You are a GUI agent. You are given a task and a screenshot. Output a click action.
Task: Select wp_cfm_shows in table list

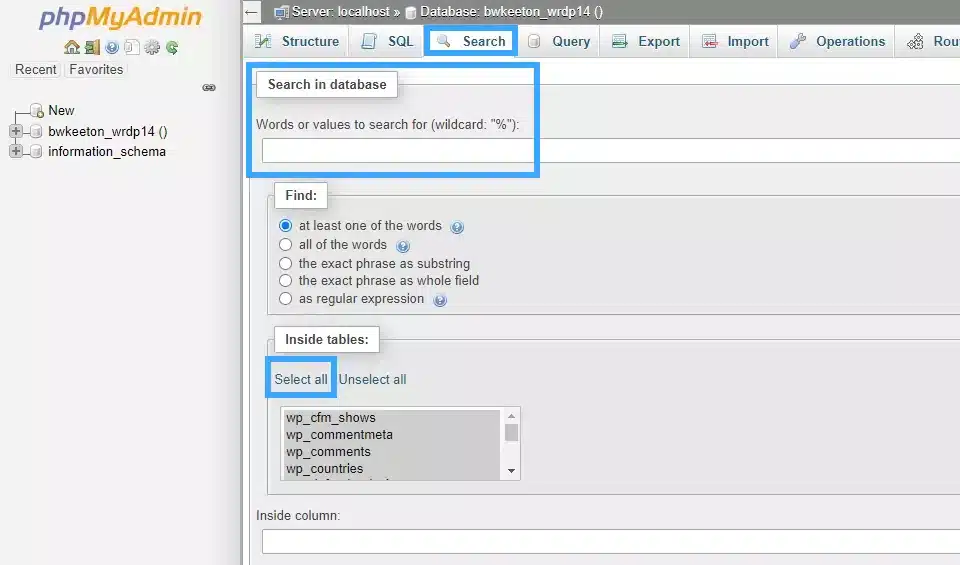[x=392, y=417]
